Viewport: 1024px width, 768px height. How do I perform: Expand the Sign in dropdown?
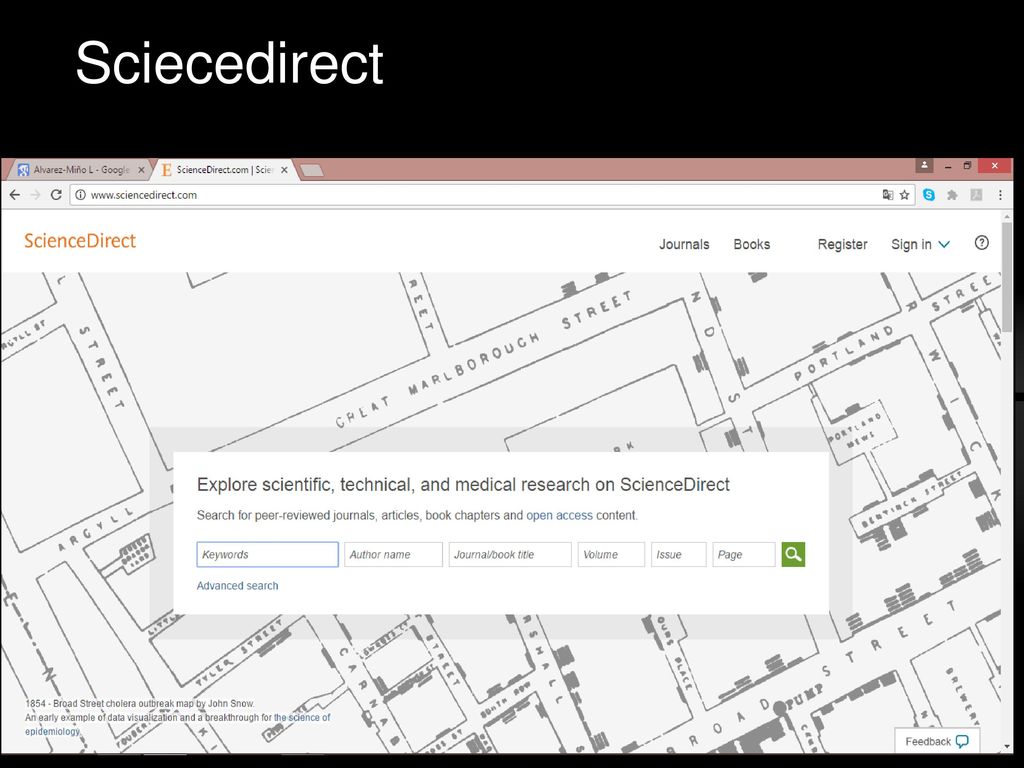point(920,244)
